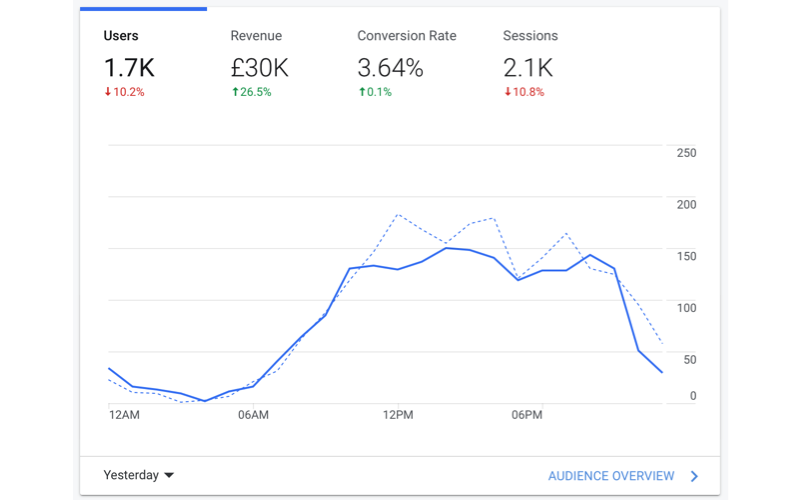The width and height of the screenshot is (800, 500).
Task: Click the green up arrow under Revenue
Action: coord(235,92)
